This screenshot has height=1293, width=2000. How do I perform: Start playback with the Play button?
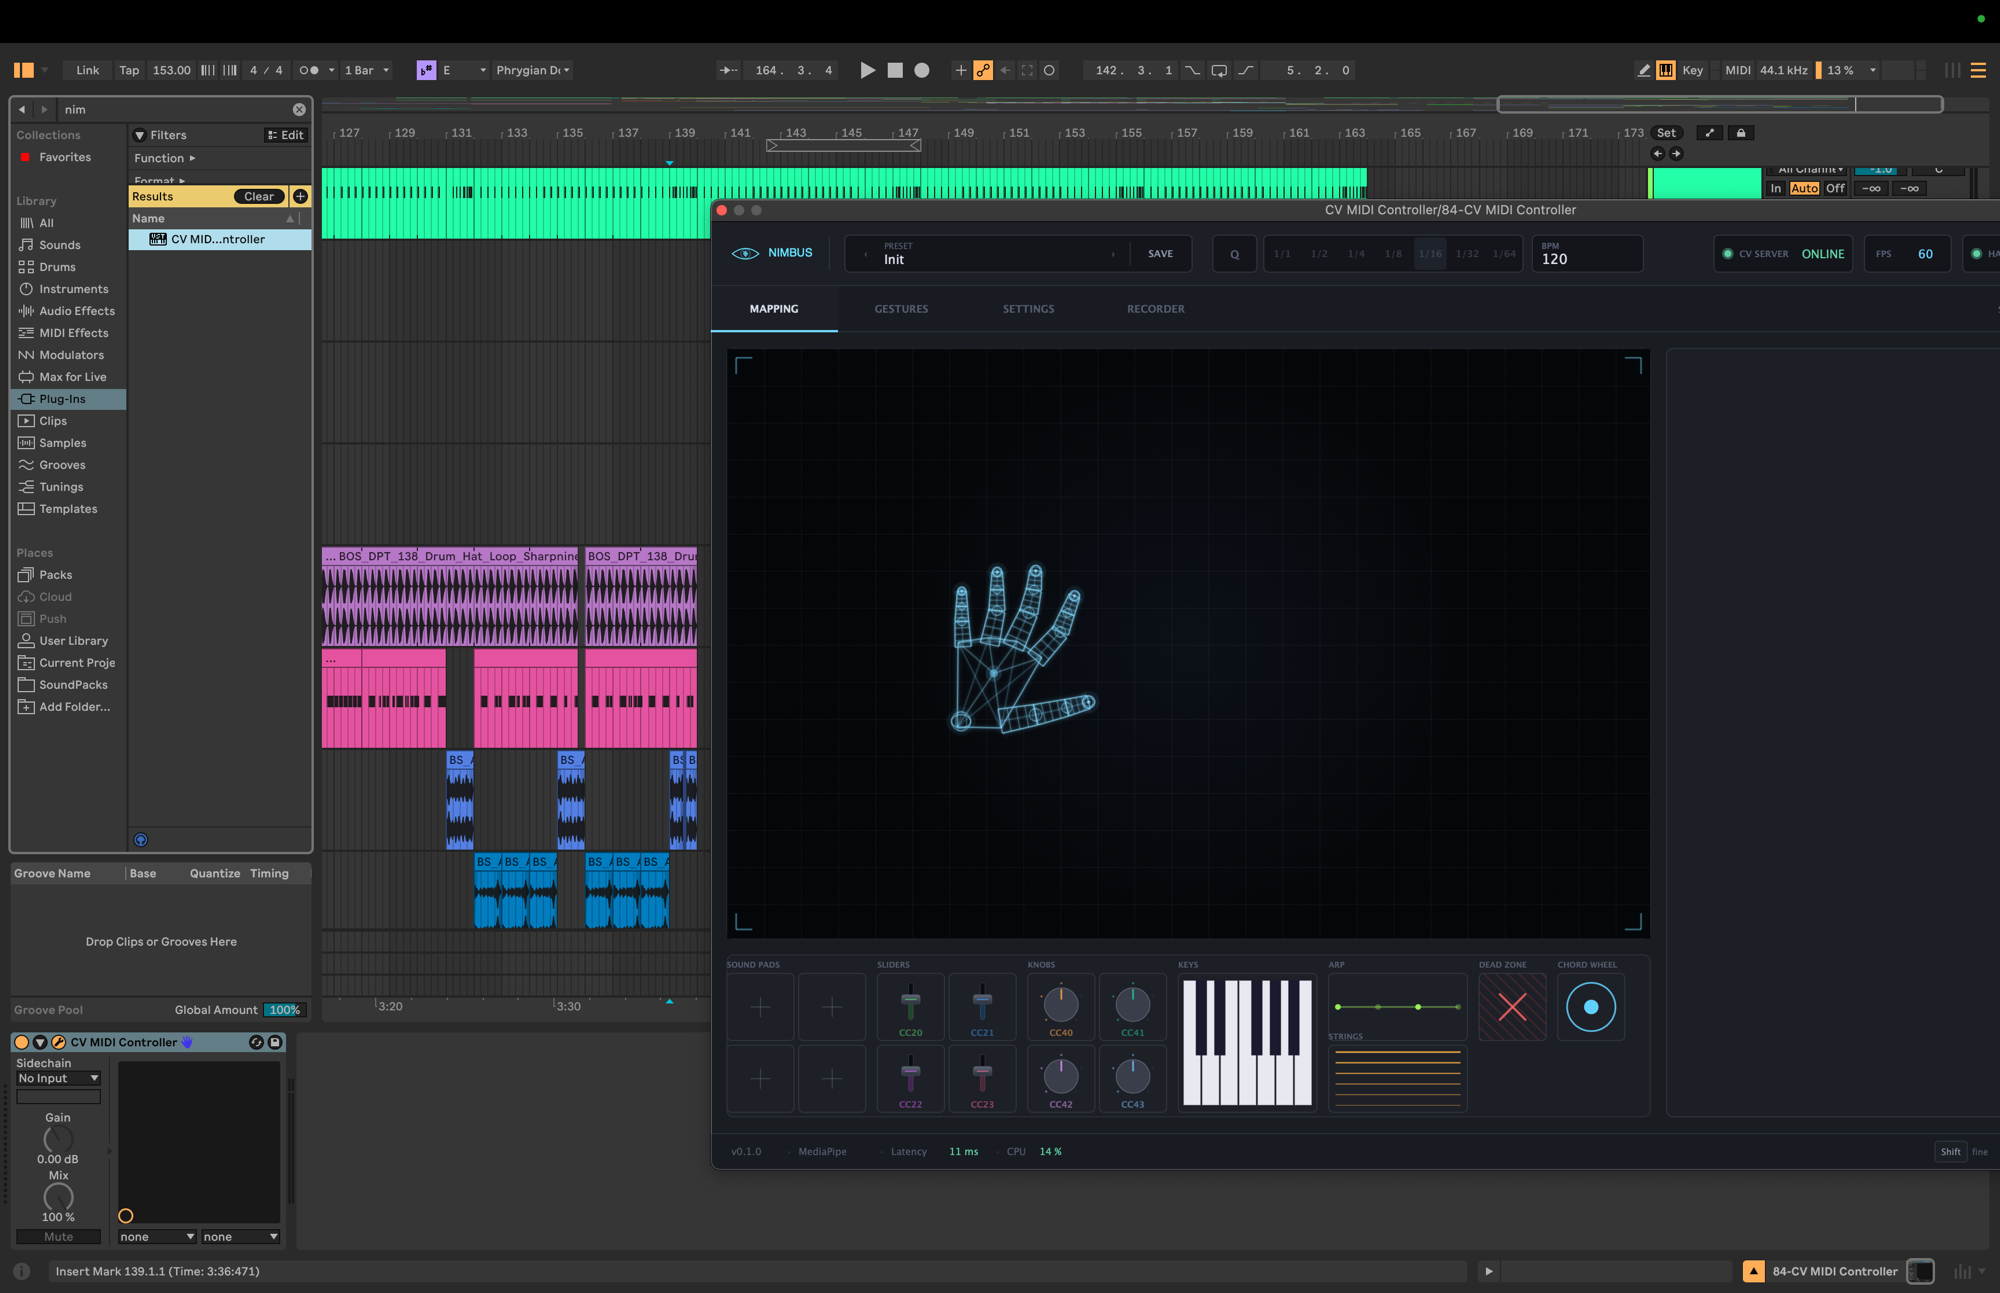(868, 70)
